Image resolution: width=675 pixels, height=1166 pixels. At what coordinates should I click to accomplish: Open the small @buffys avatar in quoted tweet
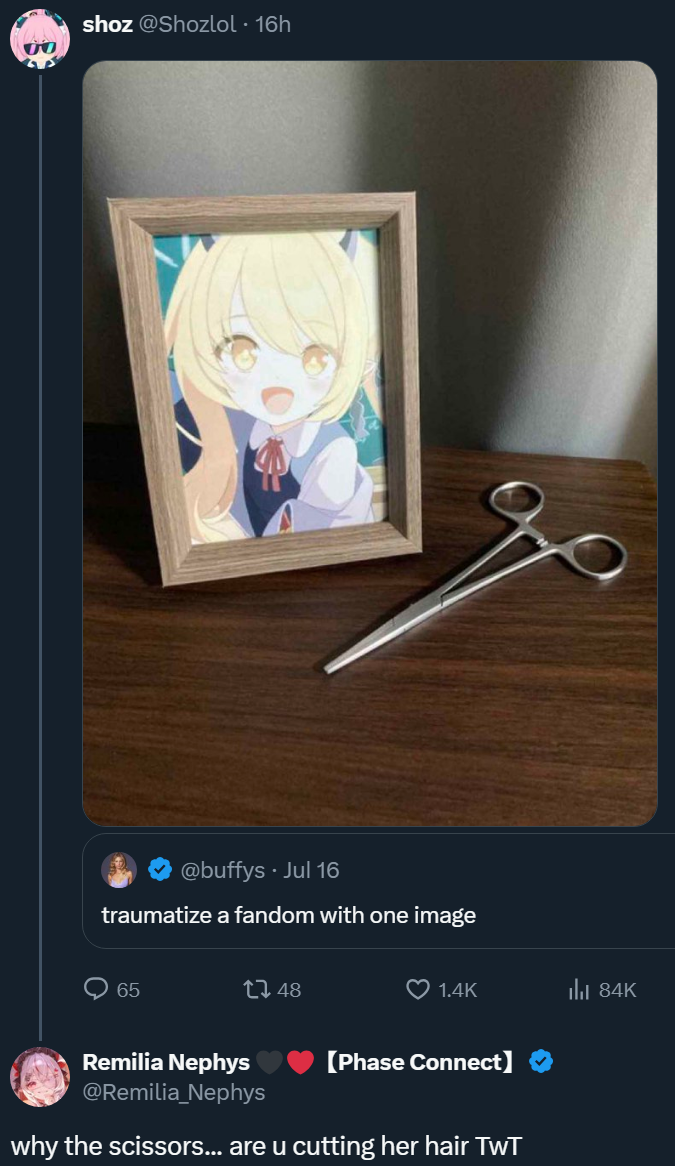pyautogui.click(x=119, y=869)
